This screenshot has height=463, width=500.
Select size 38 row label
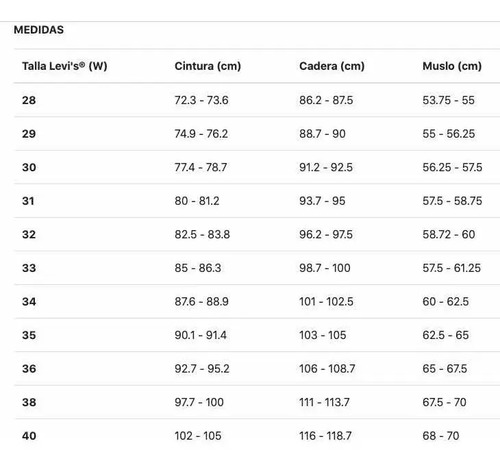coord(29,402)
